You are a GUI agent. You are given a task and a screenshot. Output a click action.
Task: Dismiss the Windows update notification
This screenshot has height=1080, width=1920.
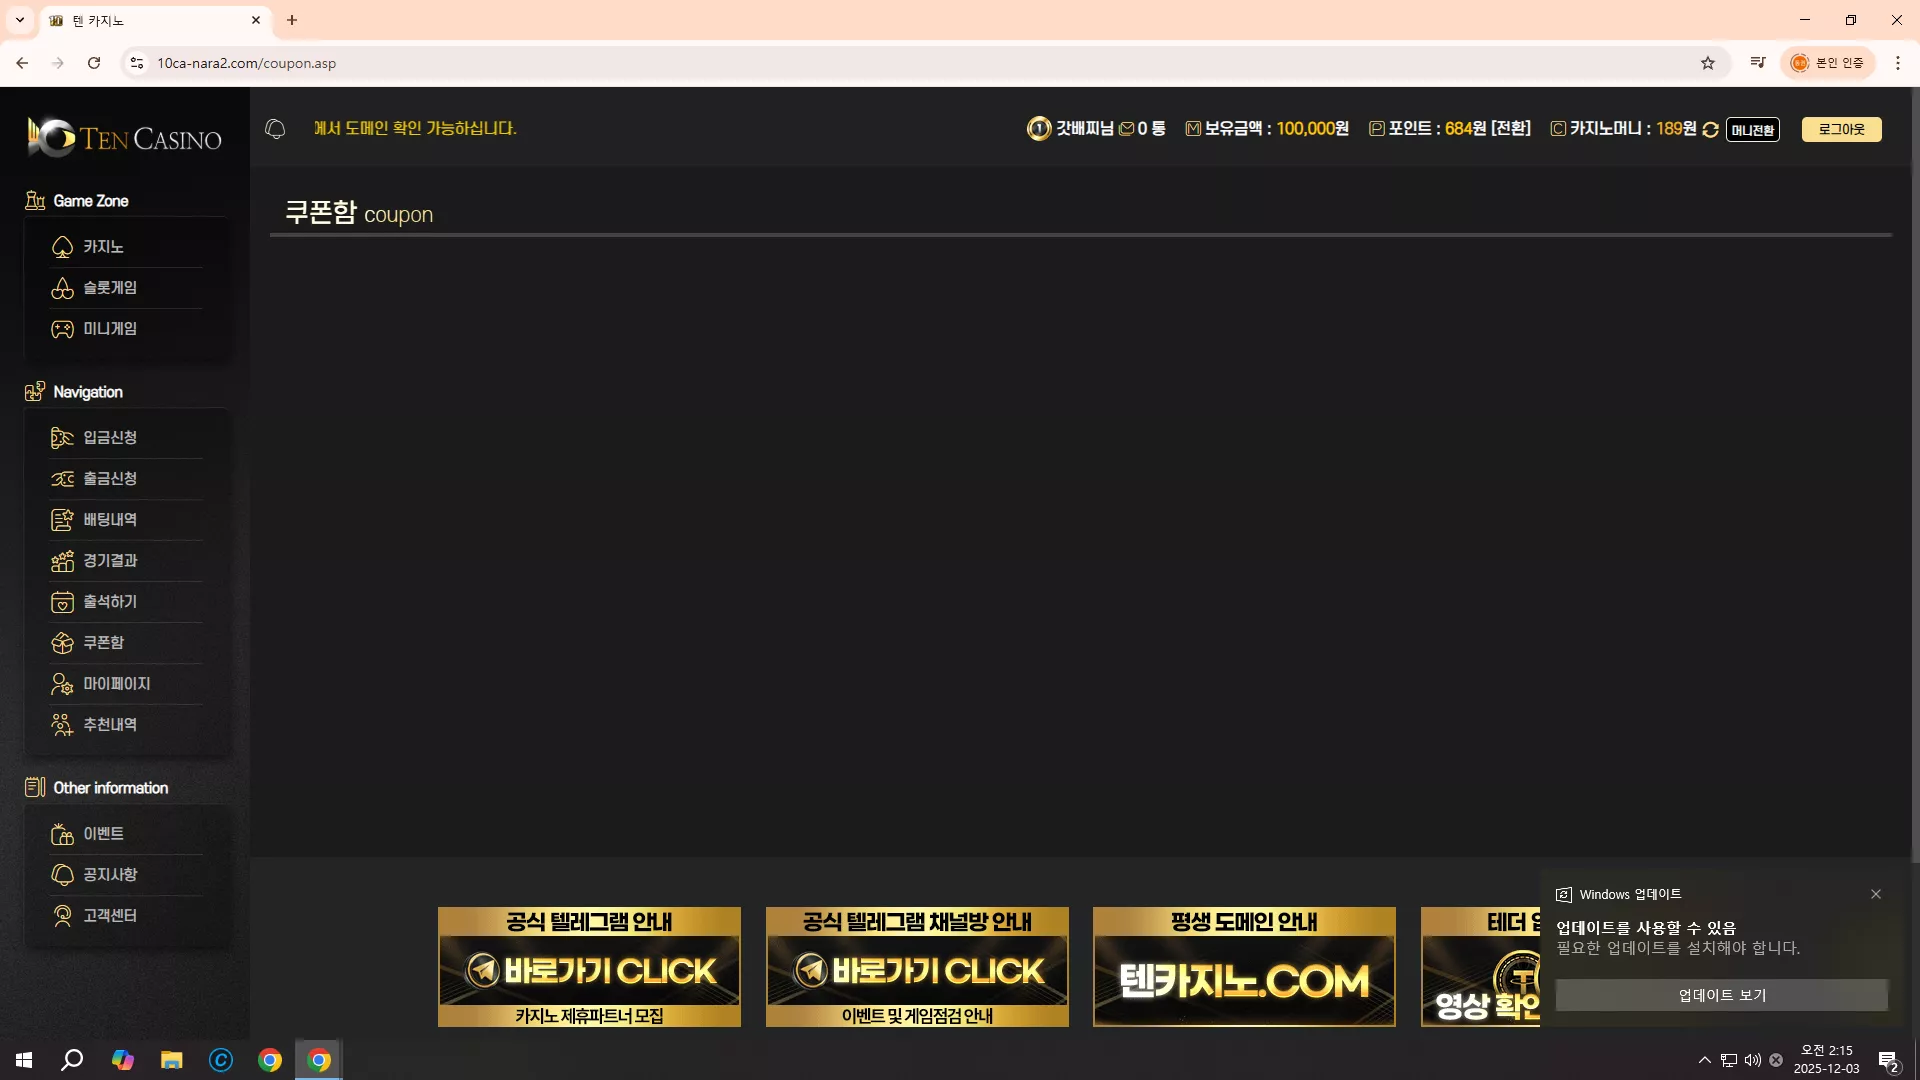click(x=1876, y=894)
